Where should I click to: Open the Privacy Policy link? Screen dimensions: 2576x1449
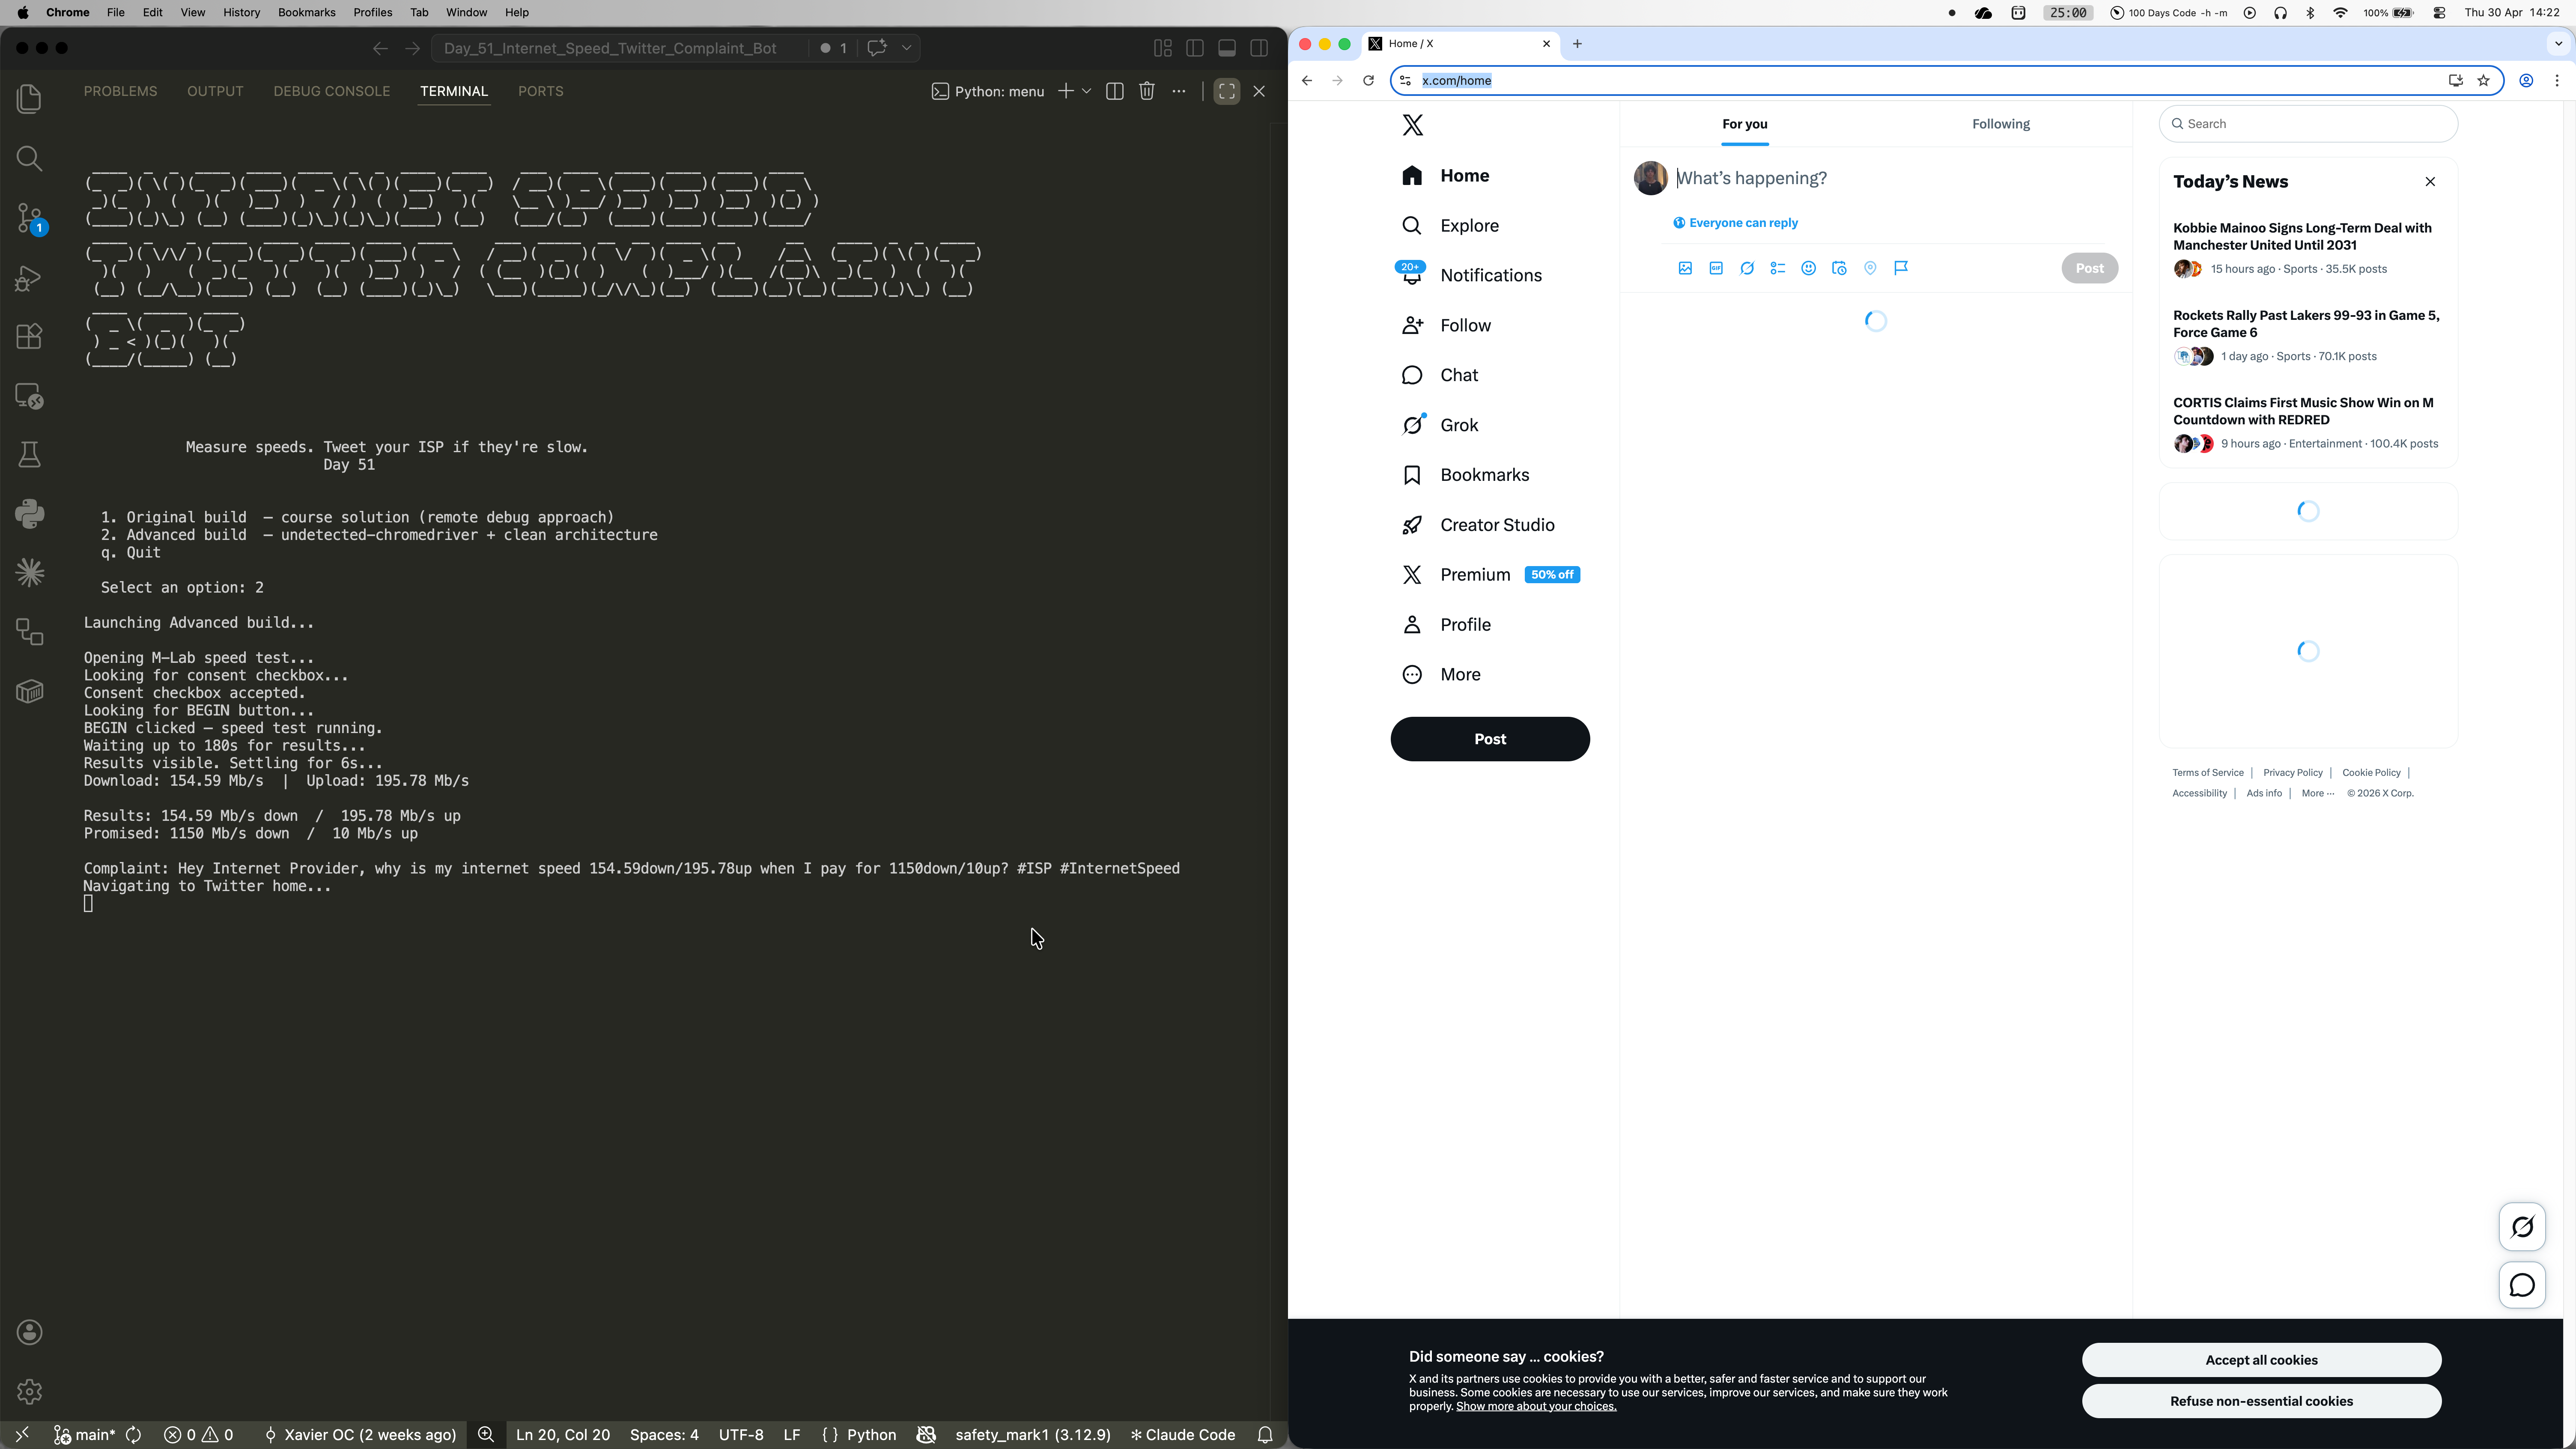click(2292, 773)
